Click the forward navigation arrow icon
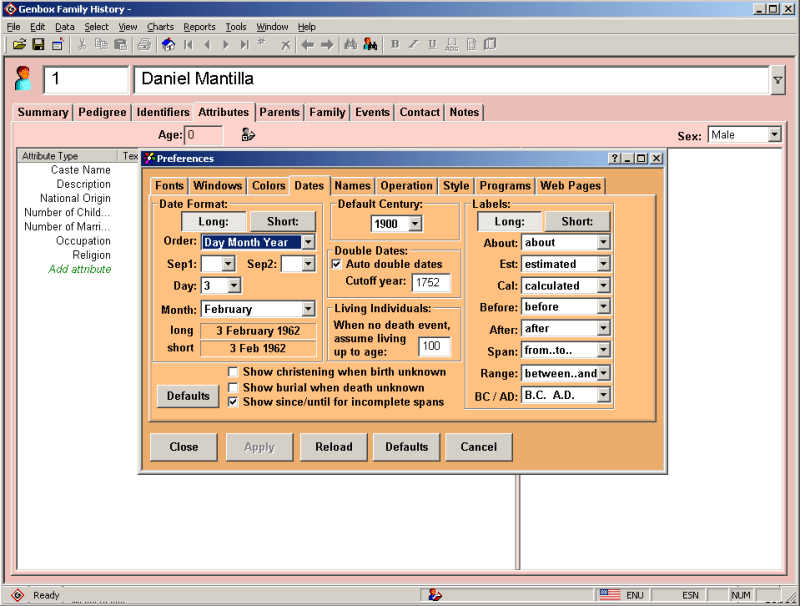 tap(330, 44)
